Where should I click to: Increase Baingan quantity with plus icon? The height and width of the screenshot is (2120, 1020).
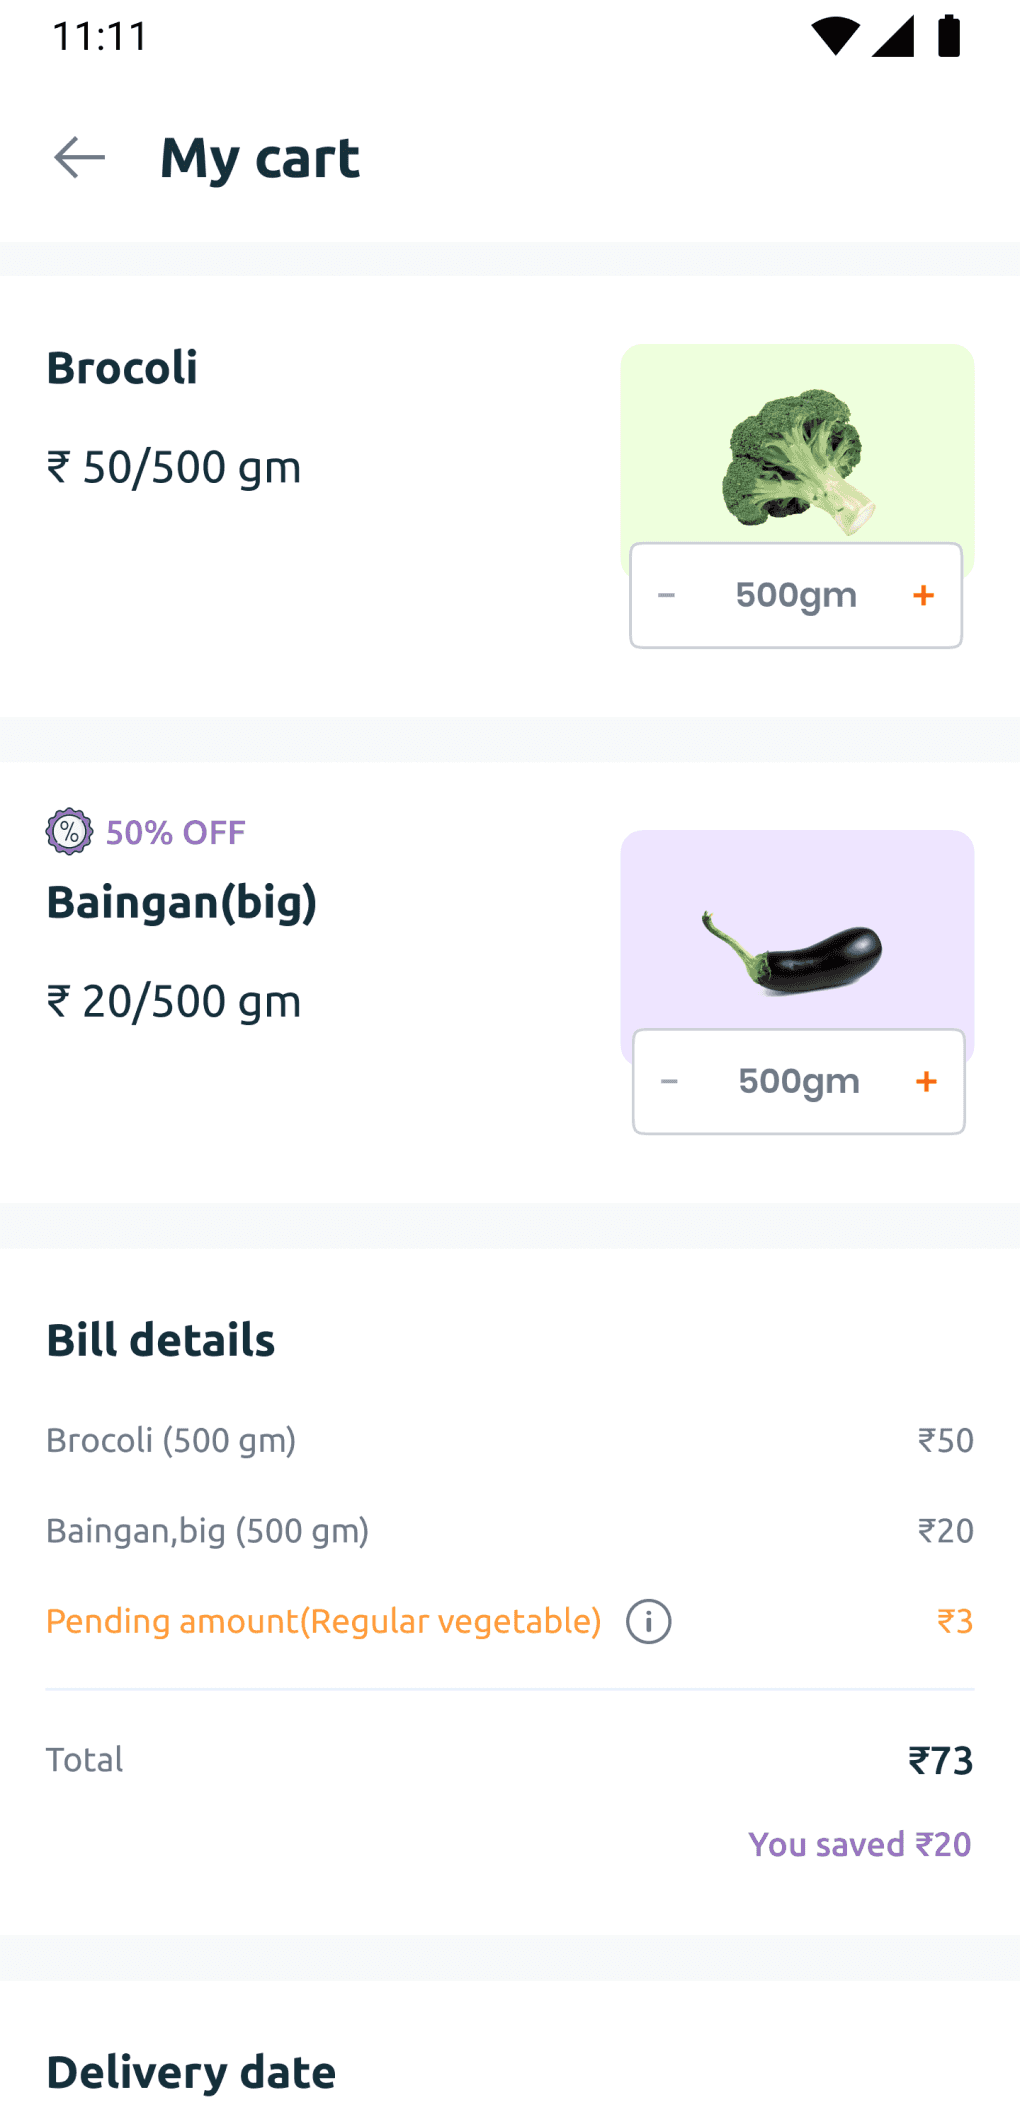(x=926, y=1082)
